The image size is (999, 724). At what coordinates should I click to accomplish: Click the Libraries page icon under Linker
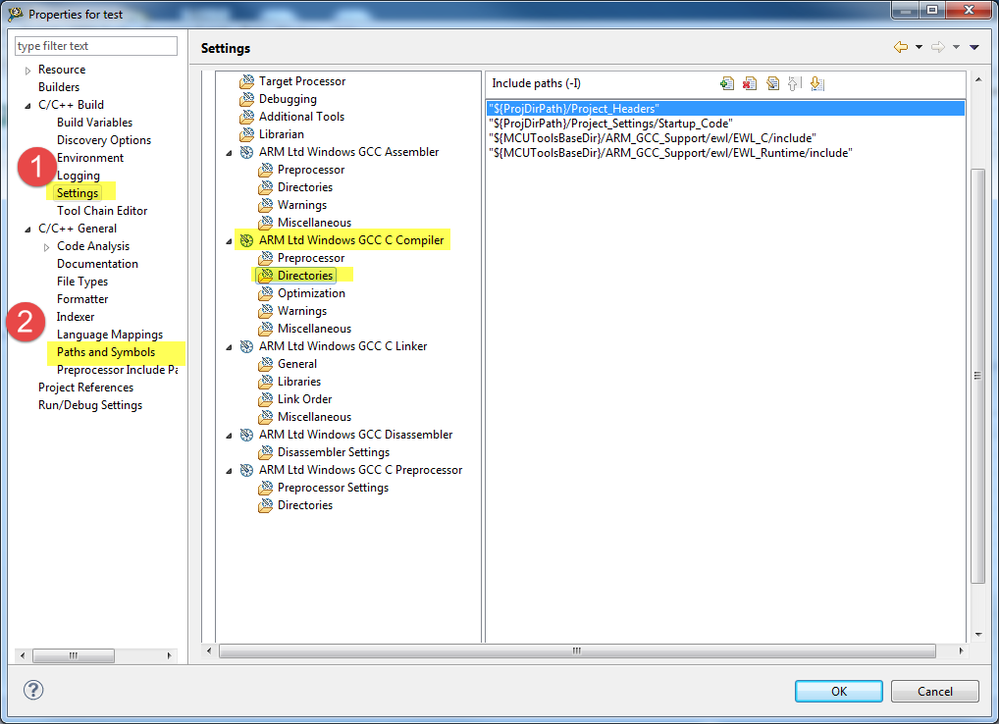[266, 382]
